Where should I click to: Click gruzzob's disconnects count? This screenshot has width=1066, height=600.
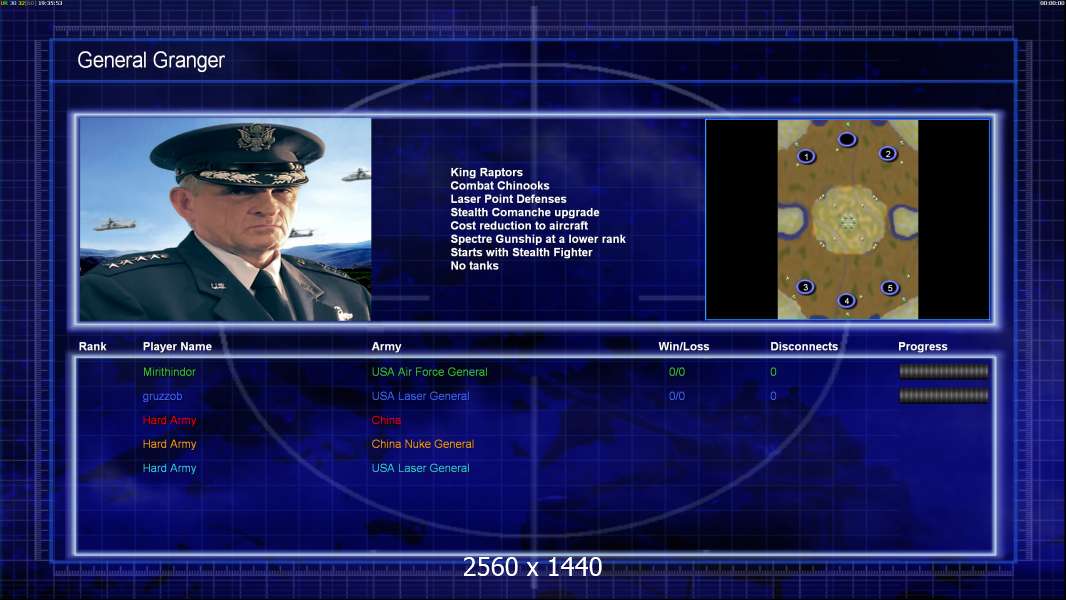click(x=773, y=396)
